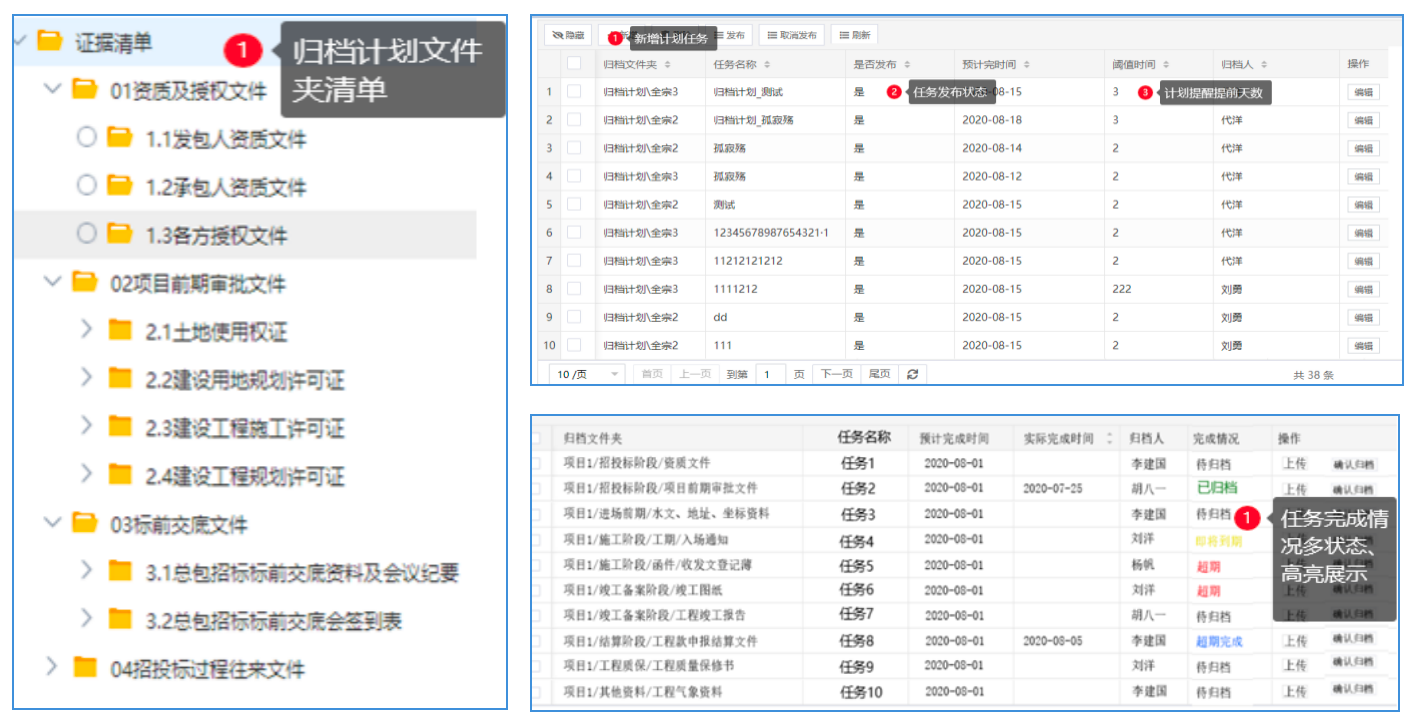The width and height of the screenshot is (1414, 720).
Task: Expand the 04招投标过程往来文件 folder
Action: tap(52, 667)
